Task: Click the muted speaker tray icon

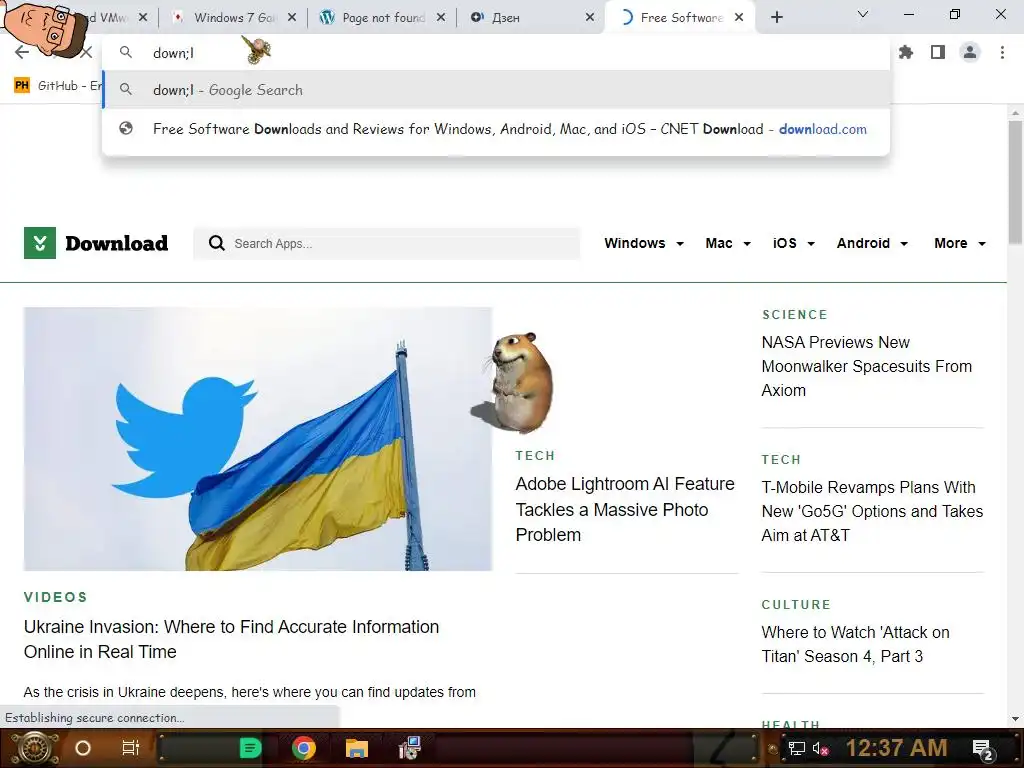Action: pyautogui.click(x=821, y=748)
